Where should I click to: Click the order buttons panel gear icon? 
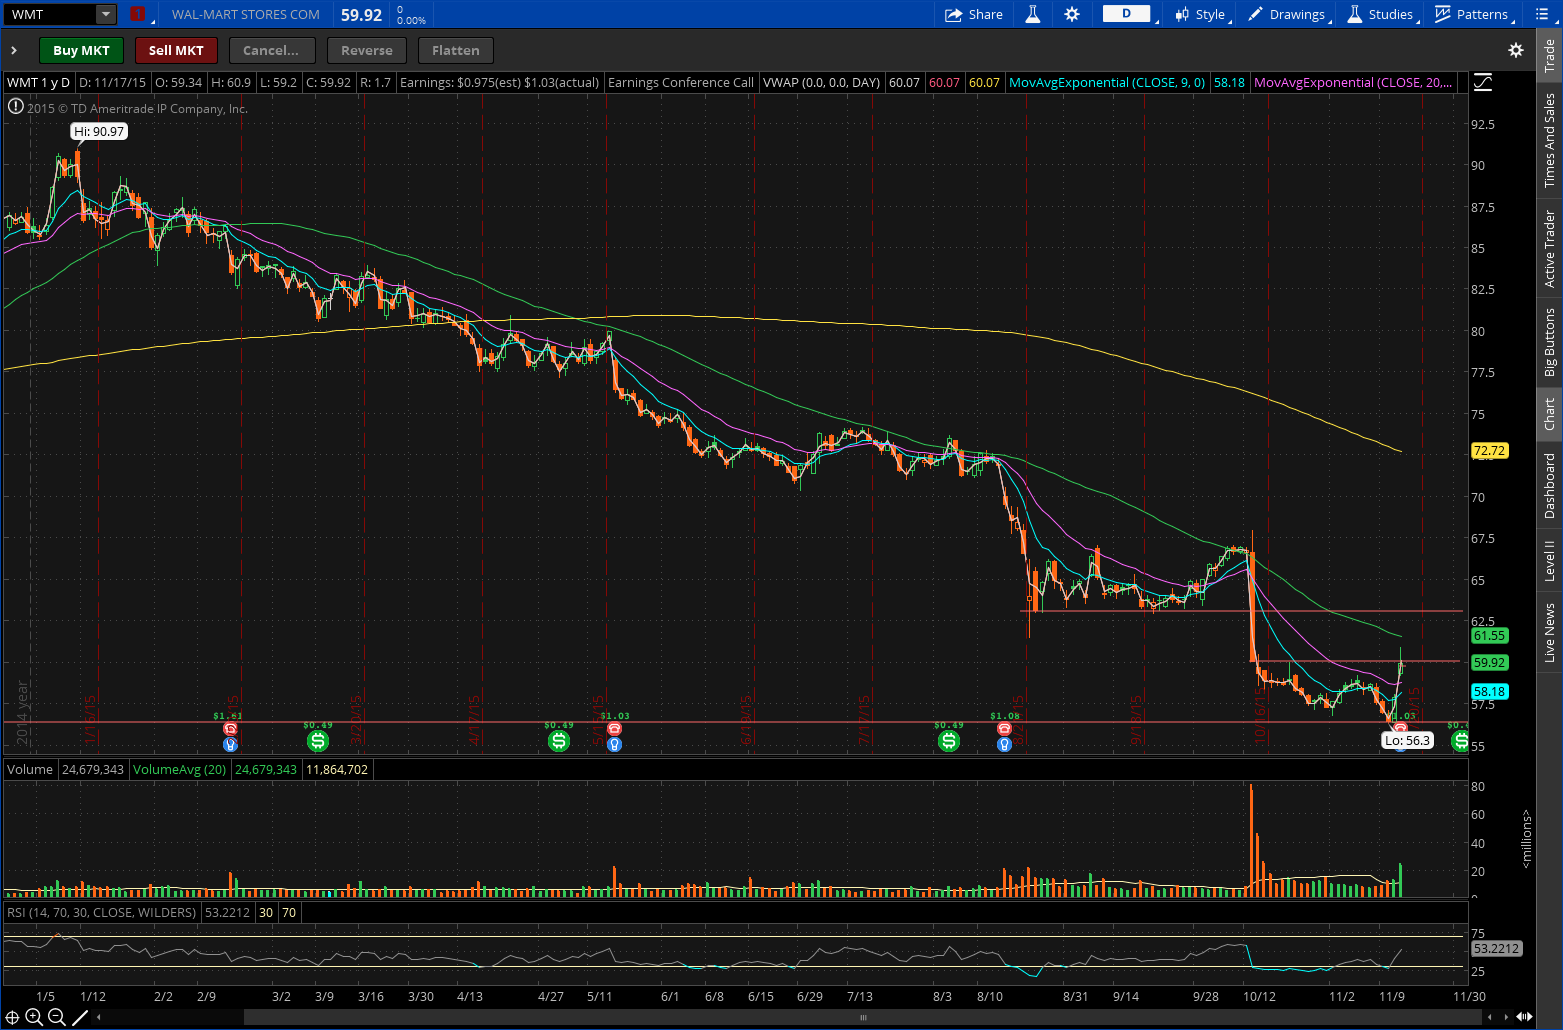pos(1515,50)
